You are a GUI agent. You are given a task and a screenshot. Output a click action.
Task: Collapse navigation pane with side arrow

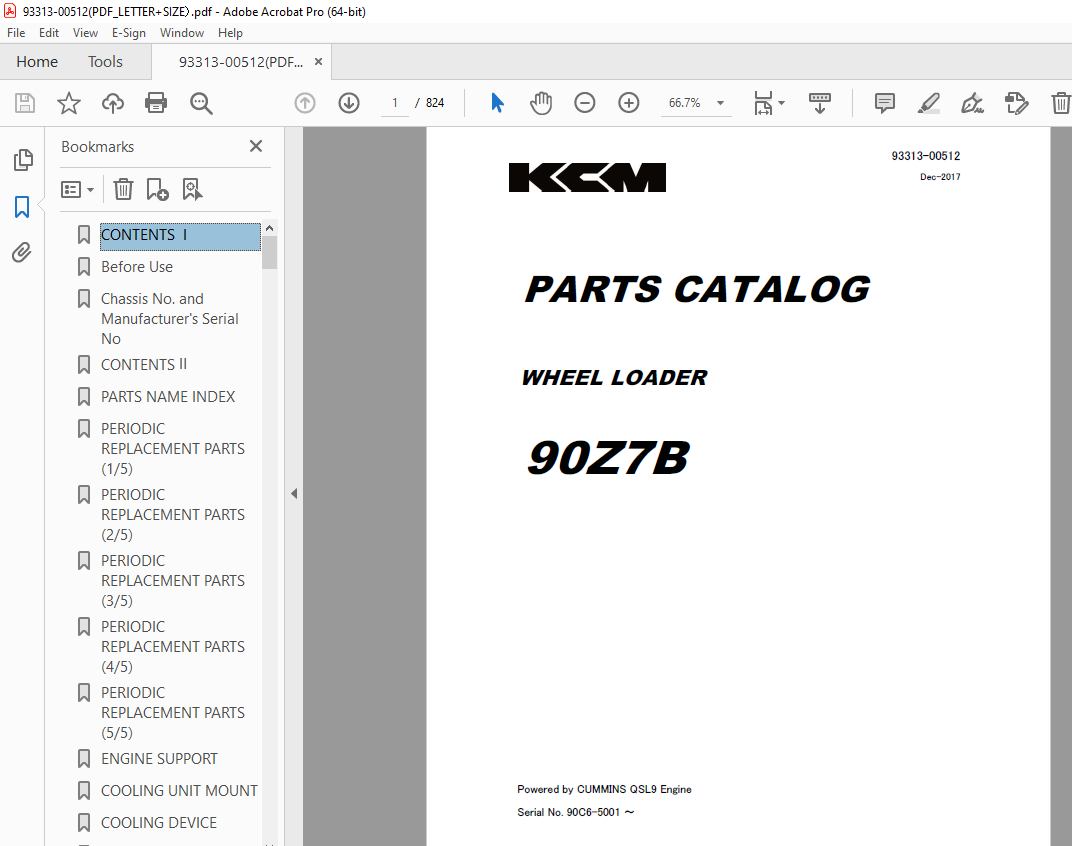click(294, 493)
